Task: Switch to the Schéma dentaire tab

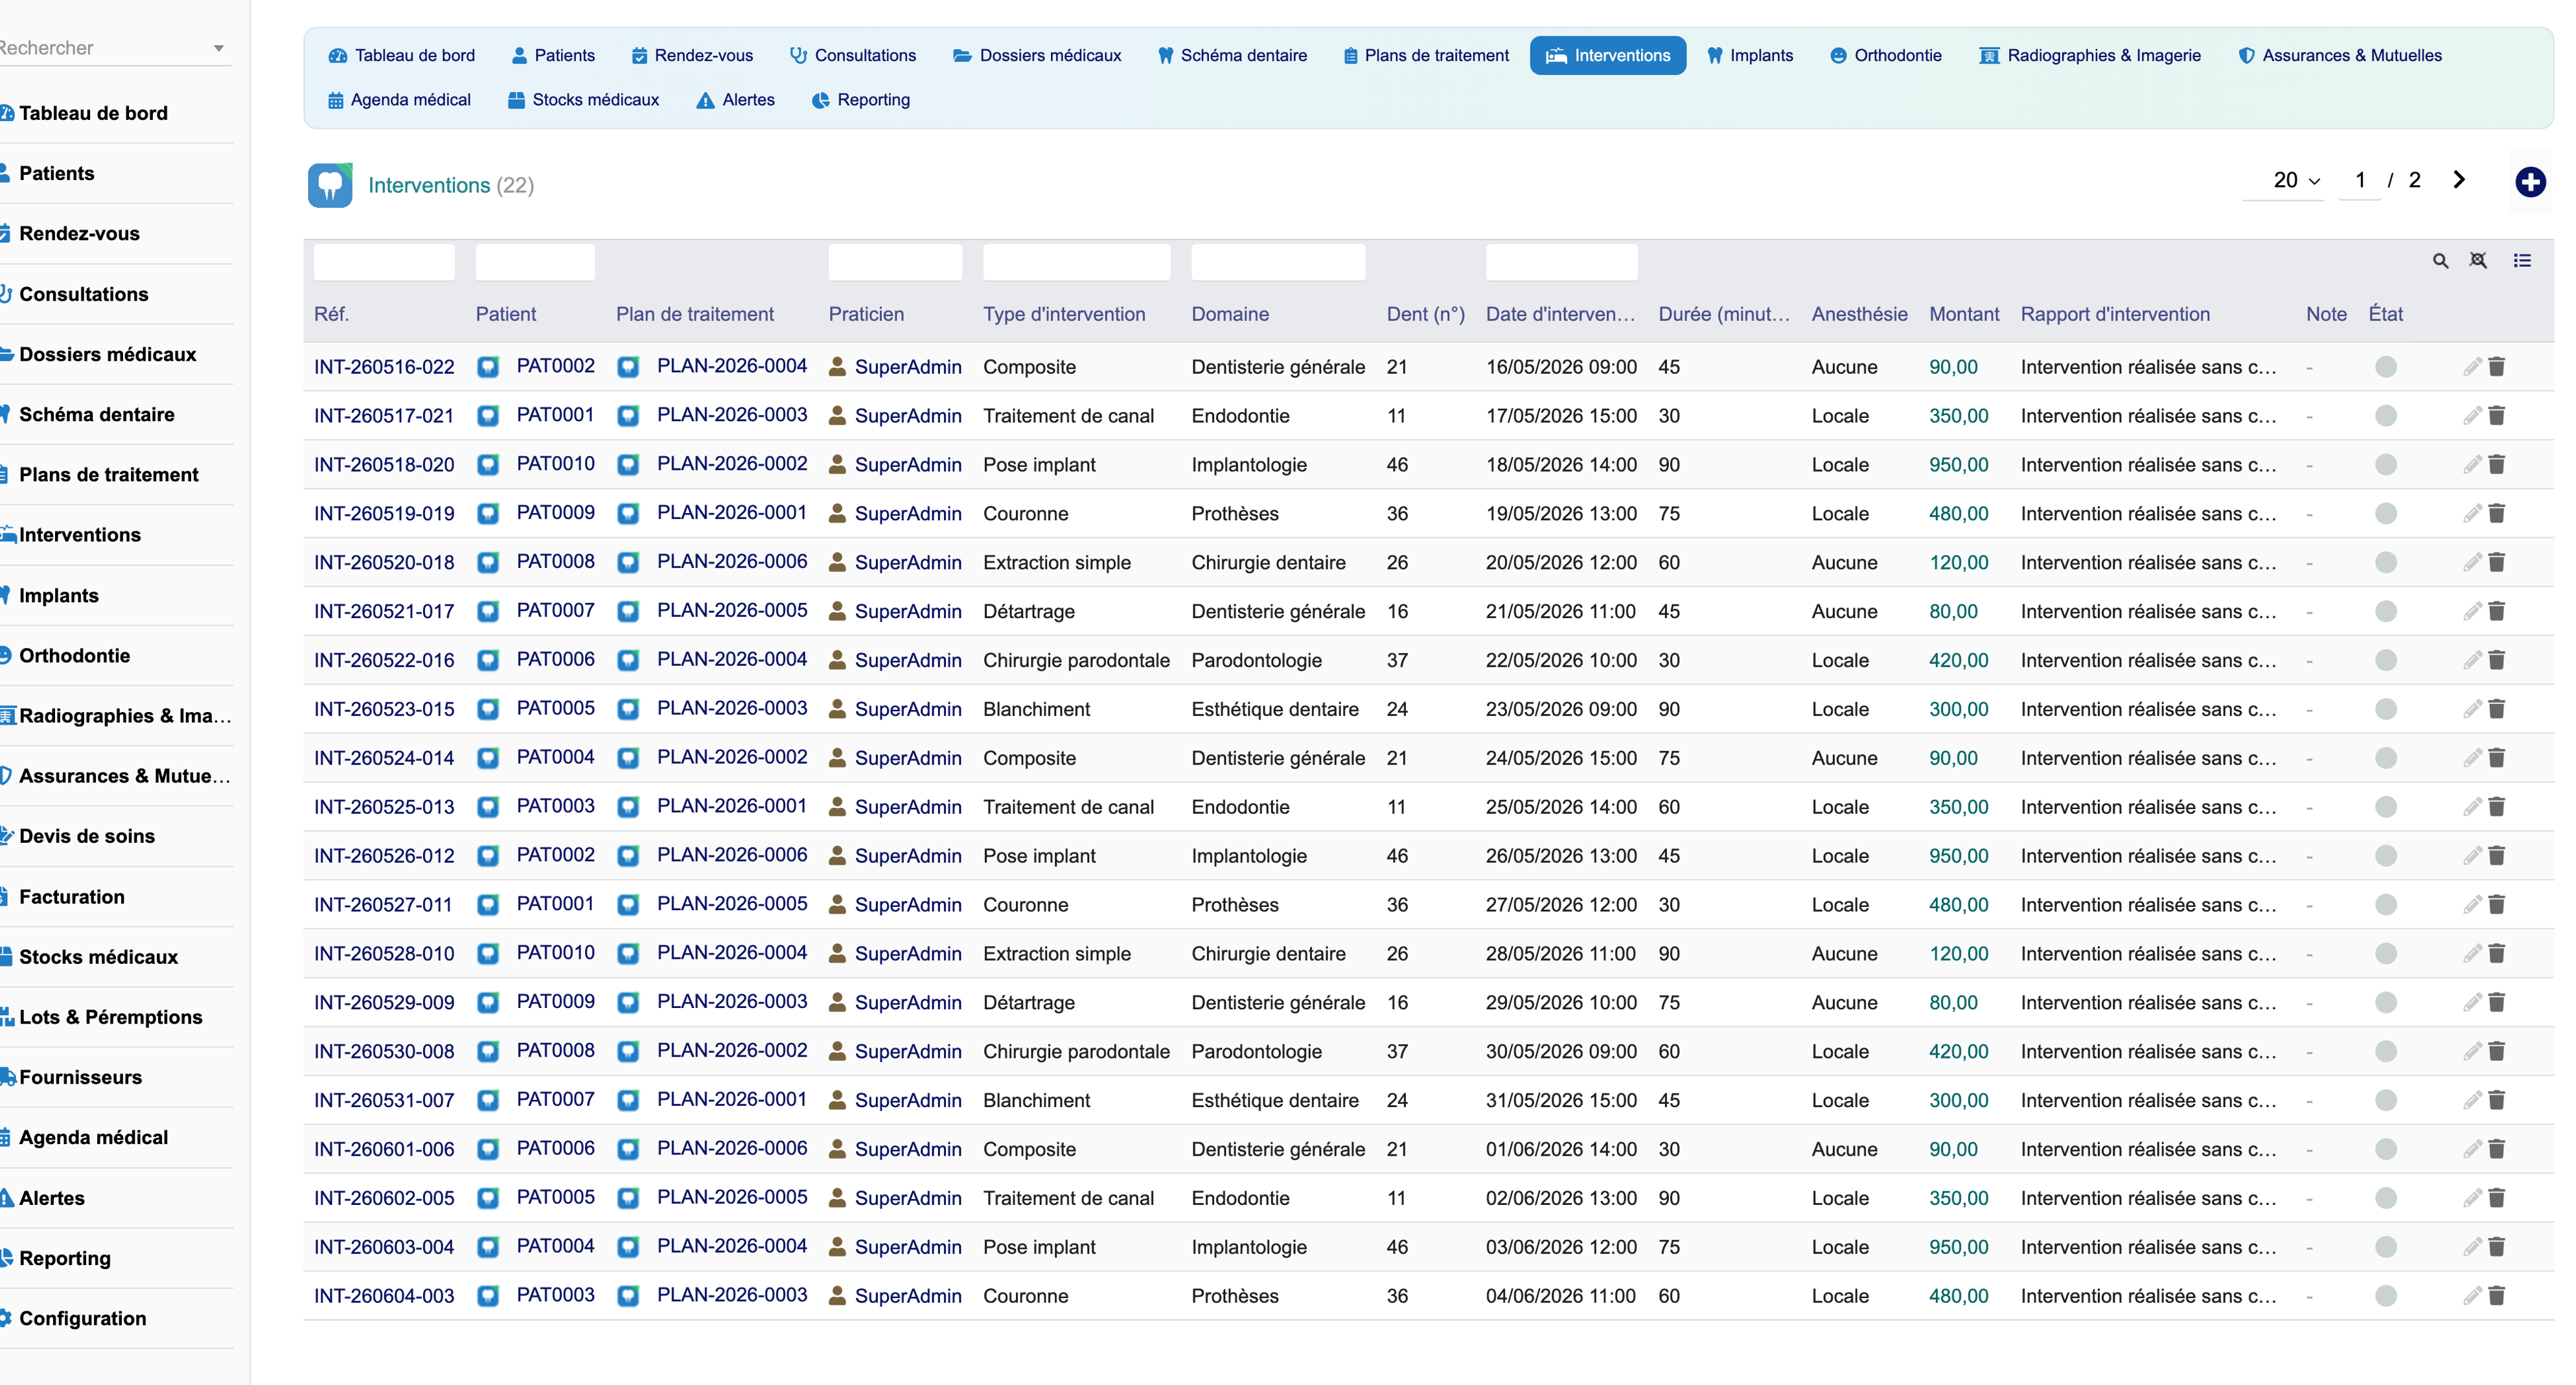Action: point(1232,56)
